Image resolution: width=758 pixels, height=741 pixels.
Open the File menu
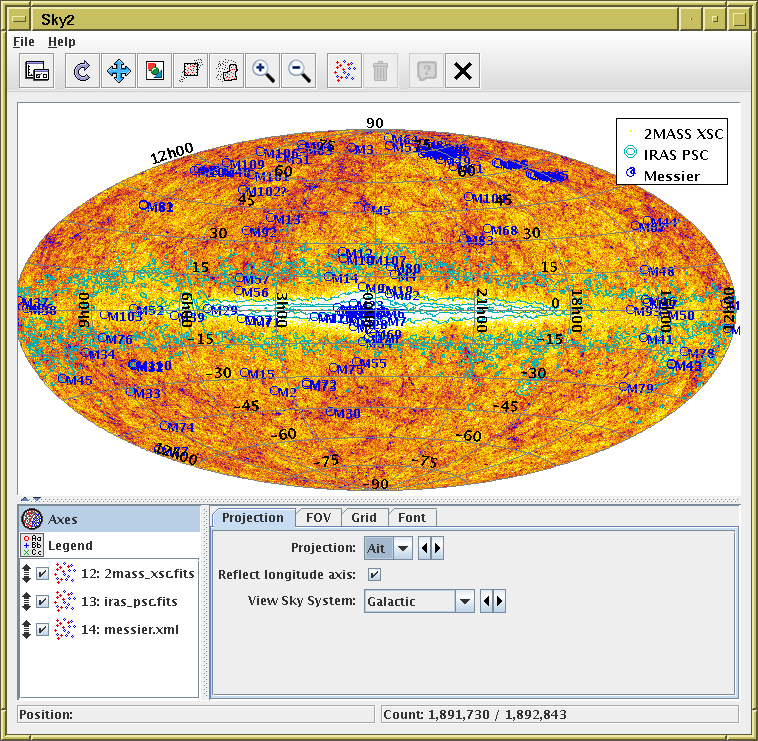click(x=24, y=42)
